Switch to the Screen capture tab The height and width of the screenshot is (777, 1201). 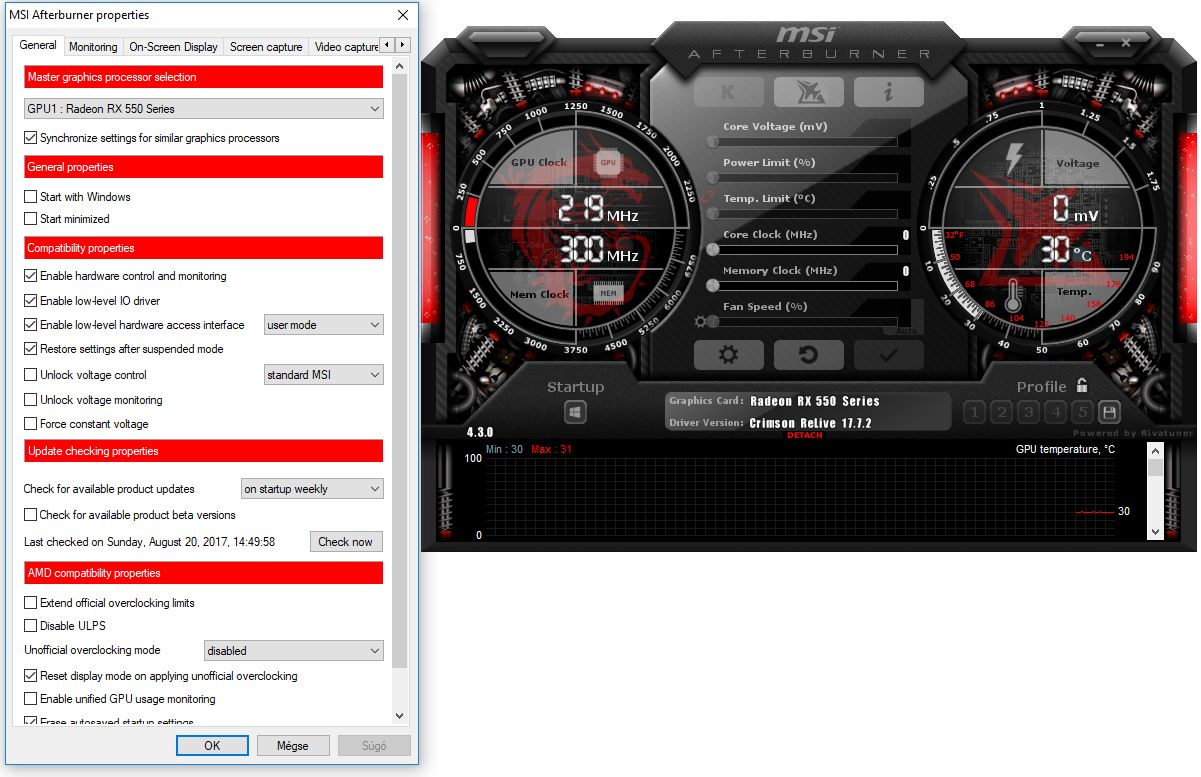tap(266, 47)
